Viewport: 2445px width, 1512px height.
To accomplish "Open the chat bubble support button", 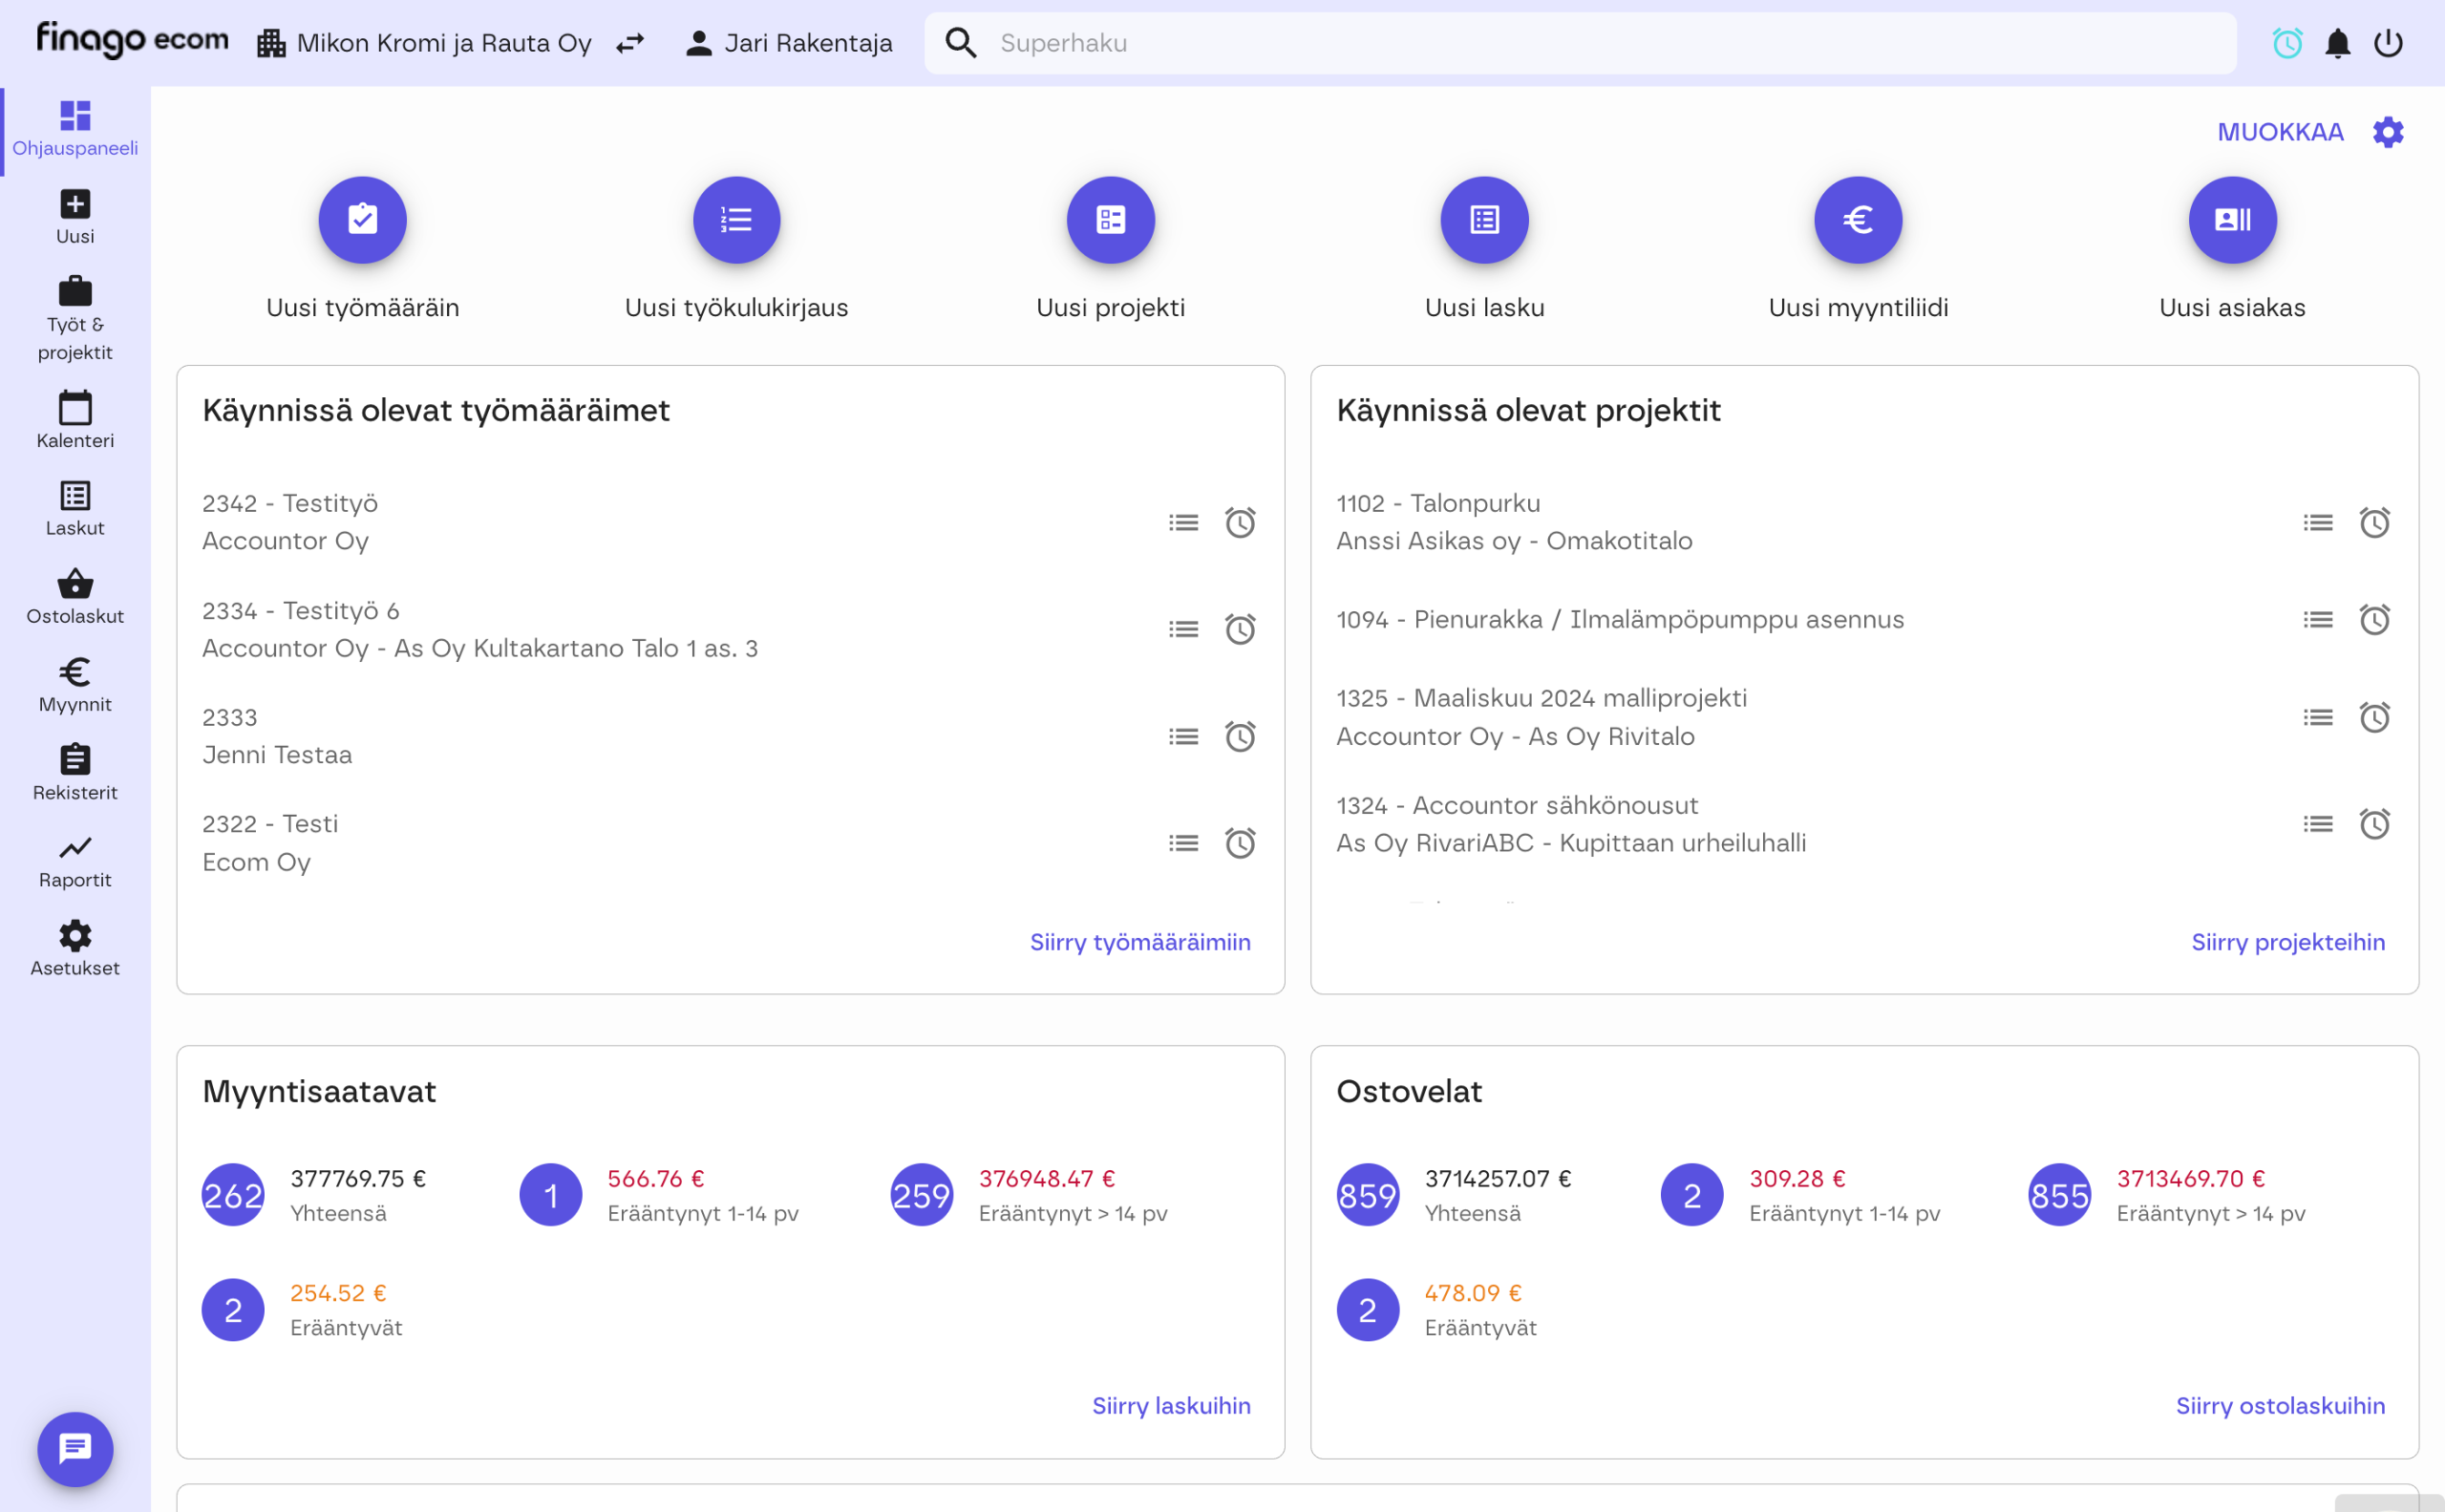I will pos(75,1448).
